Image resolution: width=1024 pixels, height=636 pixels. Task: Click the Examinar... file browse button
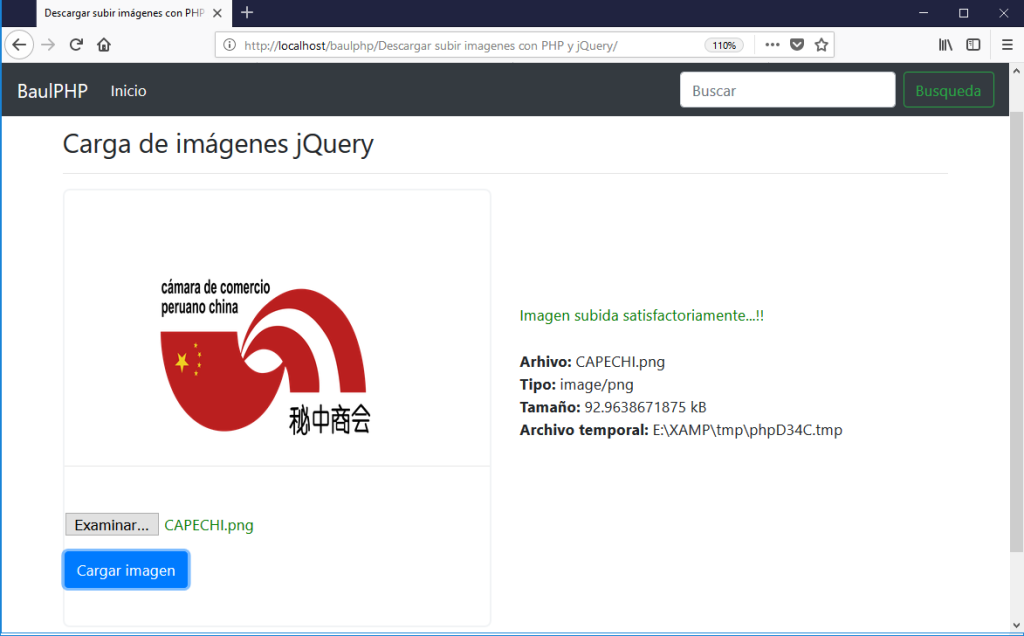coord(112,525)
